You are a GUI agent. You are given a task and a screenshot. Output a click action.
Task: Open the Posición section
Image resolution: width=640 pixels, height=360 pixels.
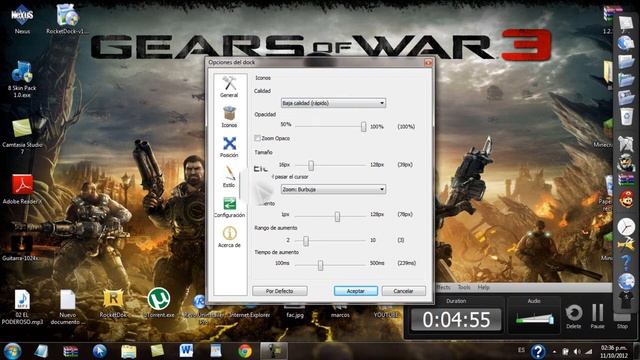(229, 147)
